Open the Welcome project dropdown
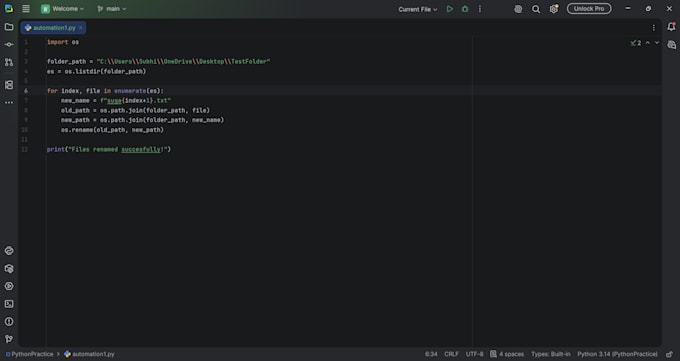The image size is (680, 361). click(x=62, y=9)
